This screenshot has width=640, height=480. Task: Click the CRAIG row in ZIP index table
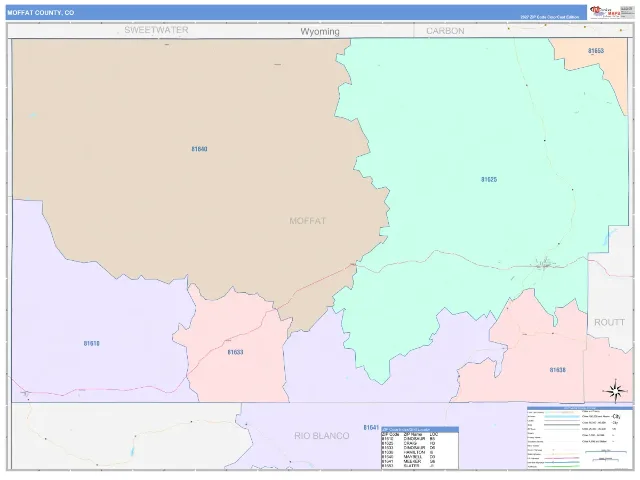pos(420,443)
